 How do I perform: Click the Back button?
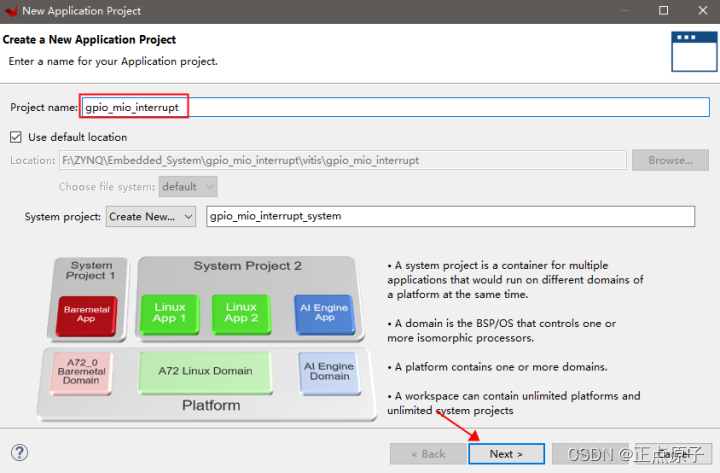tap(428, 454)
